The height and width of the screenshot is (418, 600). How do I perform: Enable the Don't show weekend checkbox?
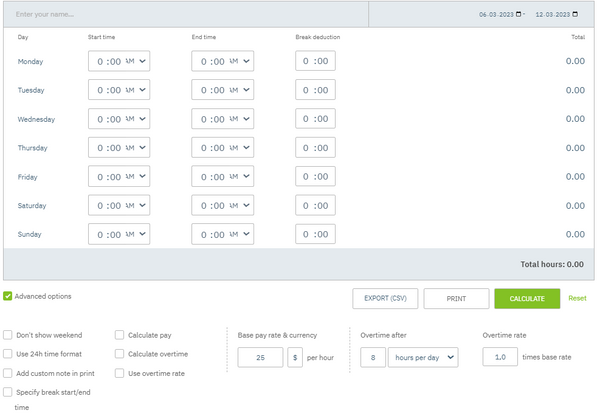[8, 335]
